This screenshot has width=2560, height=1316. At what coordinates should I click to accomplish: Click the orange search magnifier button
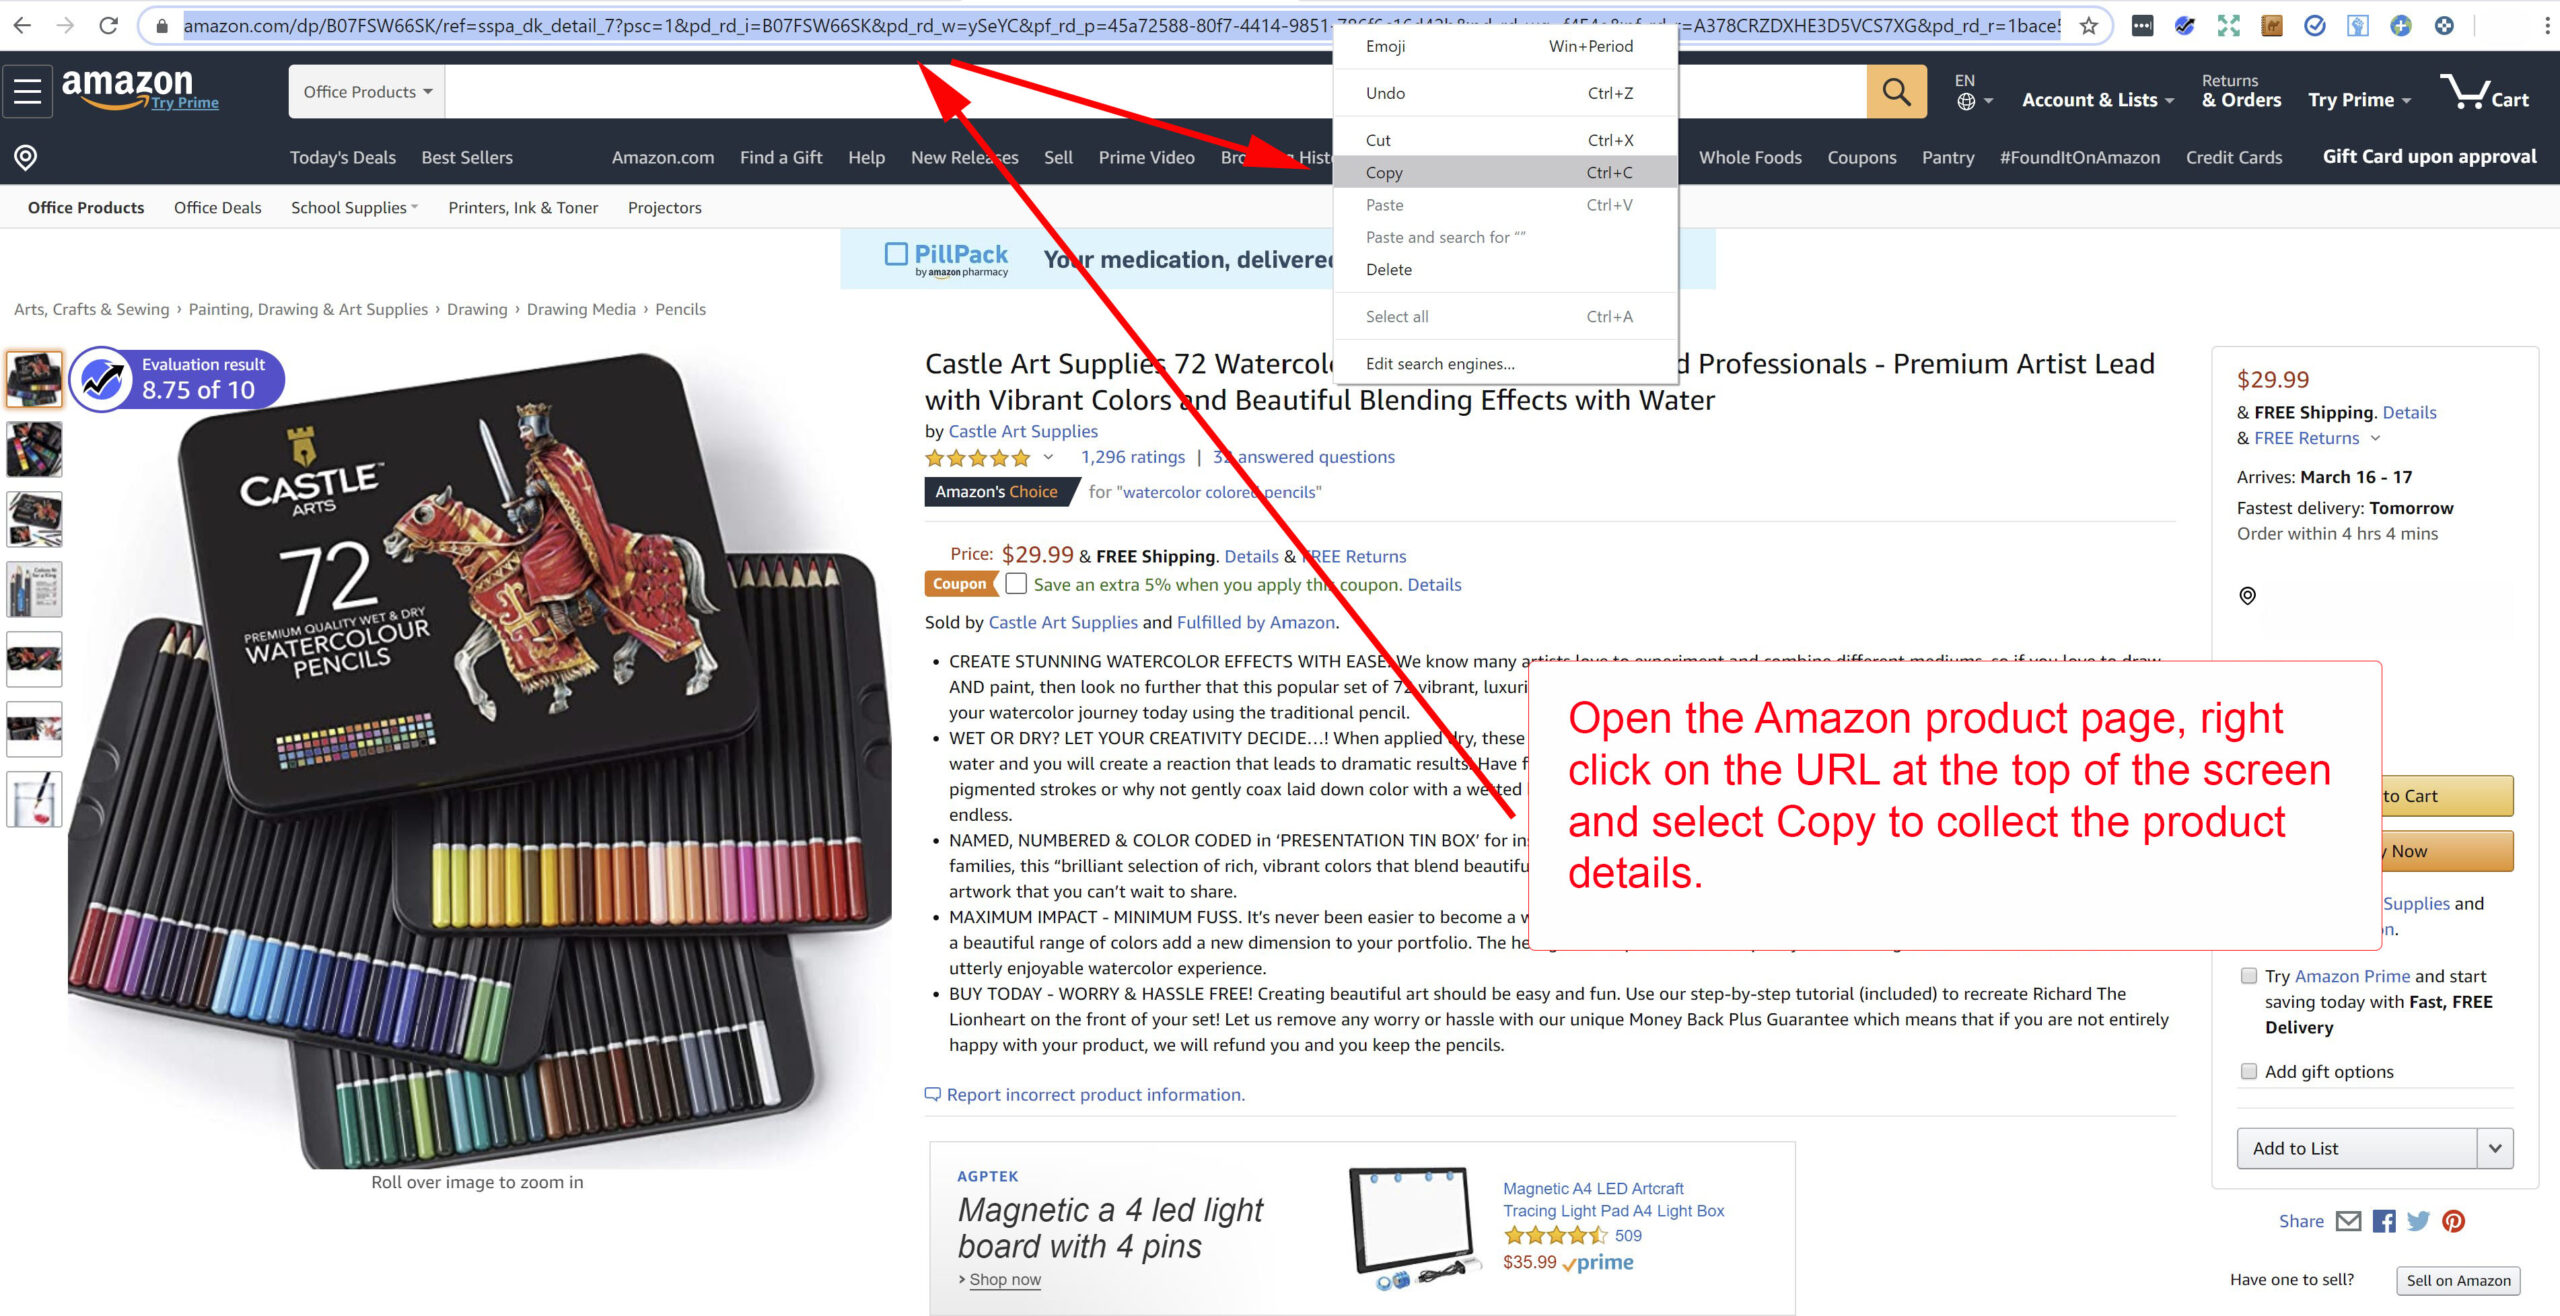coord(1896,92)
